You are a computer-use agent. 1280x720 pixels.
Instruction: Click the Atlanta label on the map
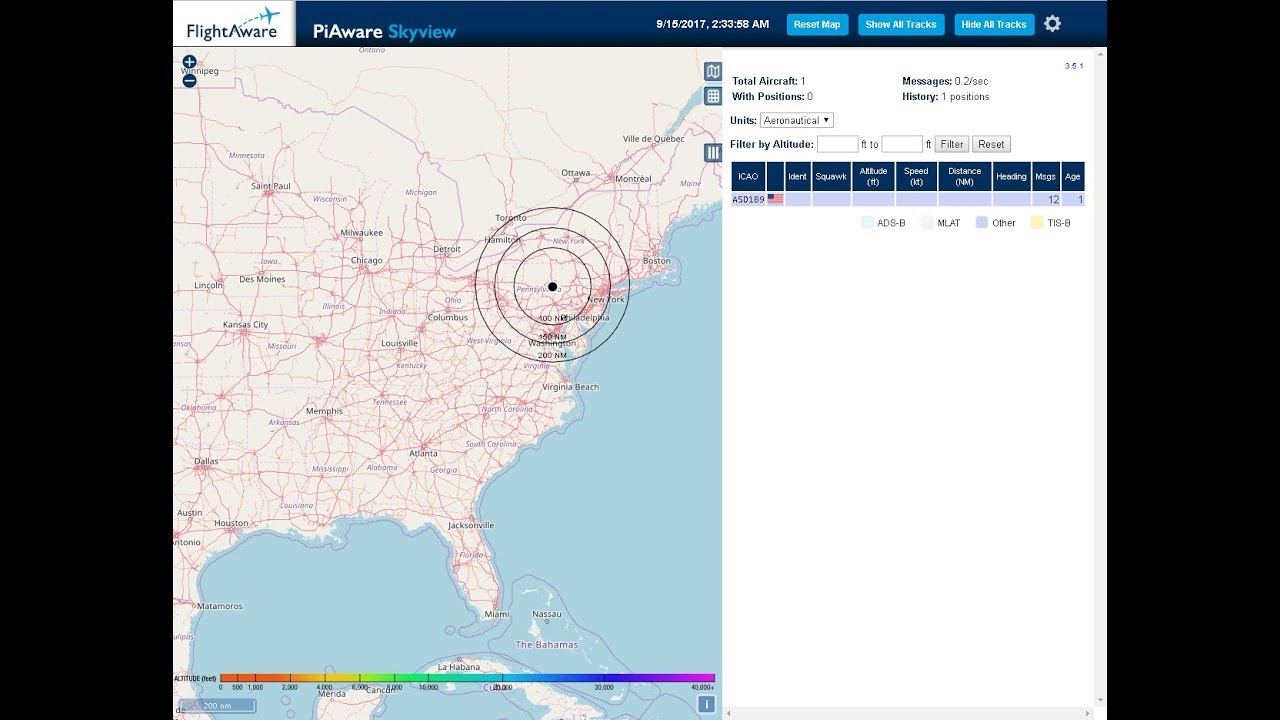click(x=423, y=453)
